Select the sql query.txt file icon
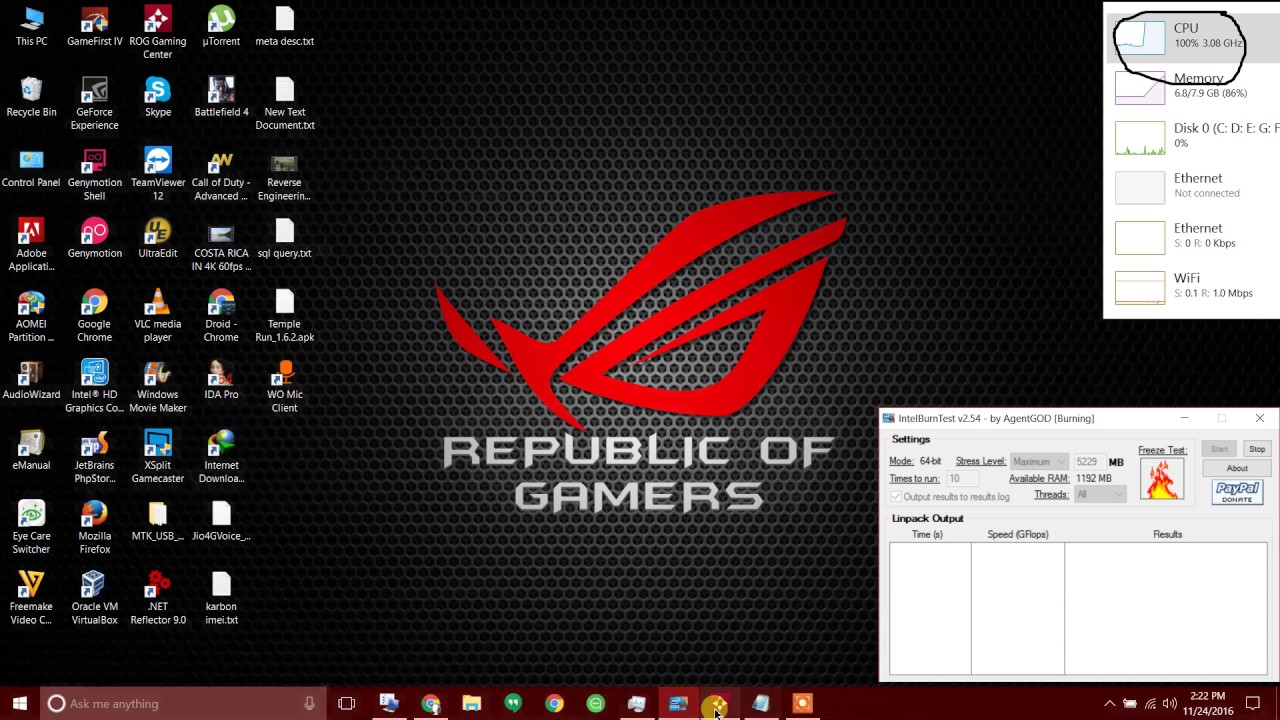The height and width of the screenshot is (720, 1280). [284, 239]
